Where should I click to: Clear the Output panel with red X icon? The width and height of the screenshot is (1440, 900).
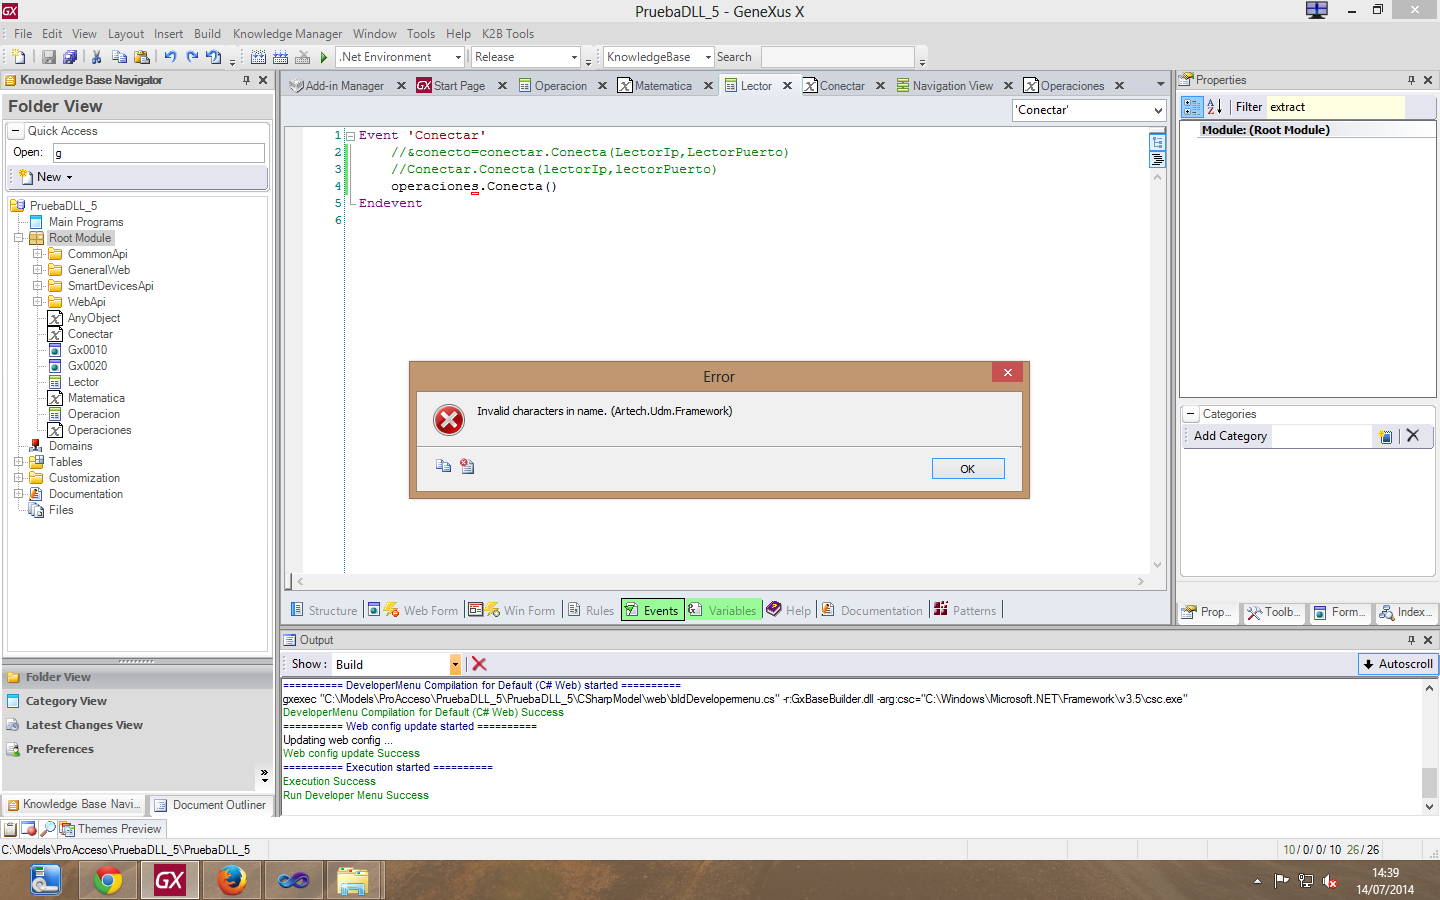tap(479, 664)
